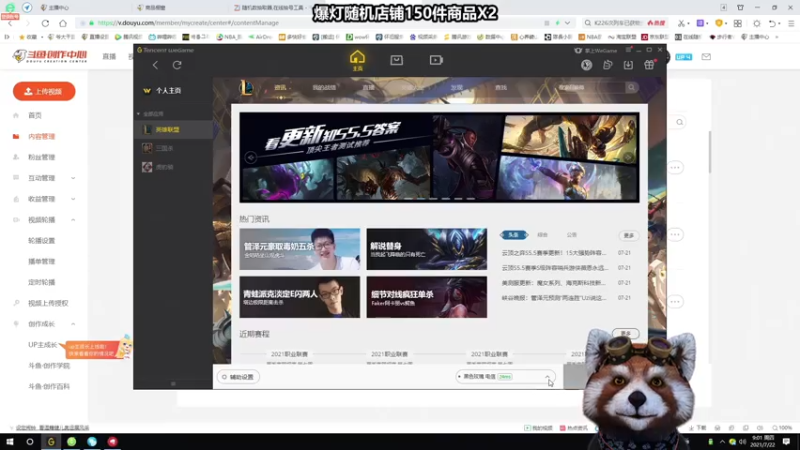Click 更多 for 近期赛程

click(x=626, y=333)
